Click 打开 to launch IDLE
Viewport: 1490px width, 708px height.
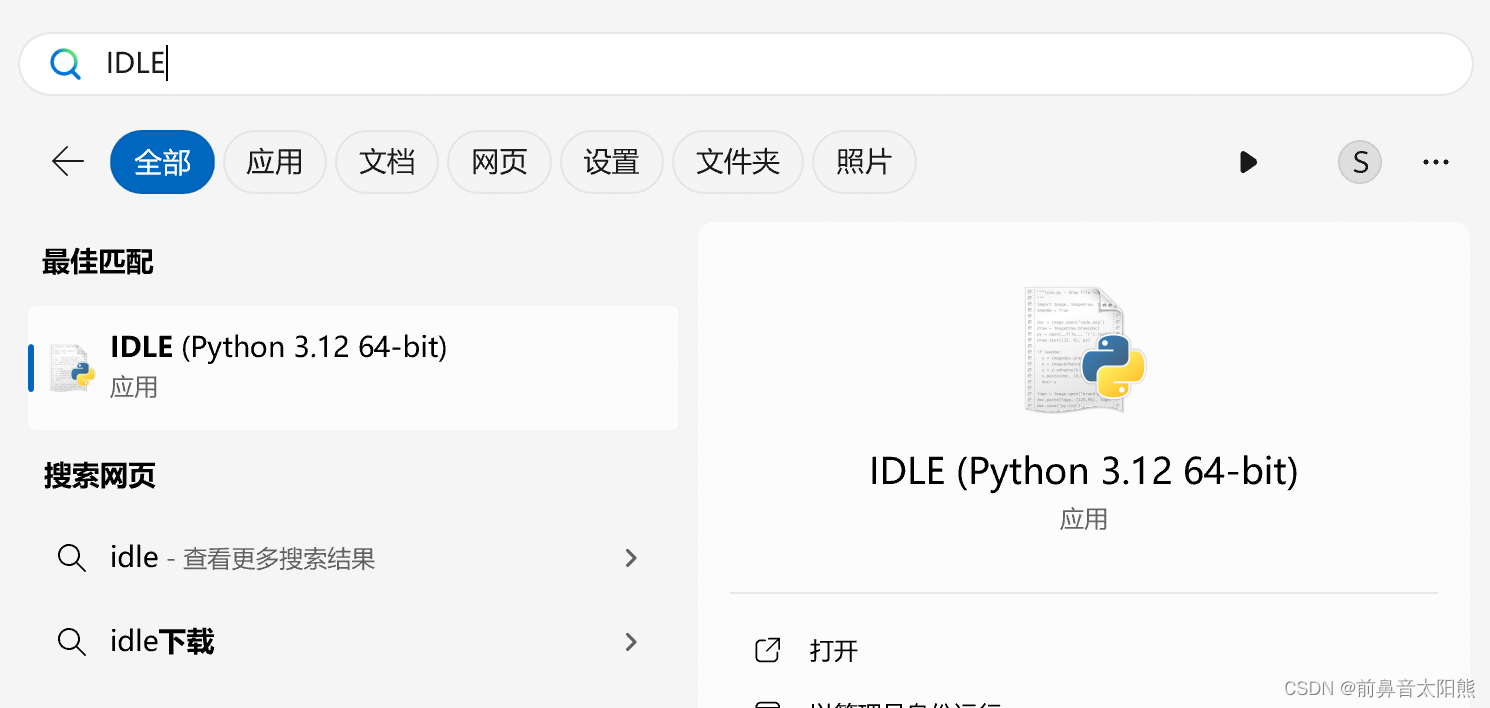point(833,651)
